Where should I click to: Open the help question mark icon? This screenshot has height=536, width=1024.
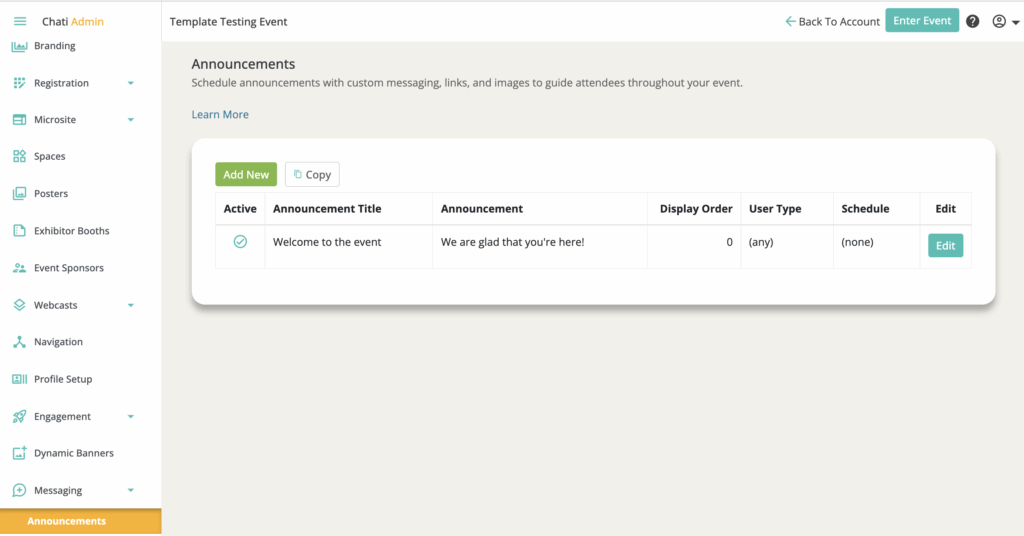[972, 21]
